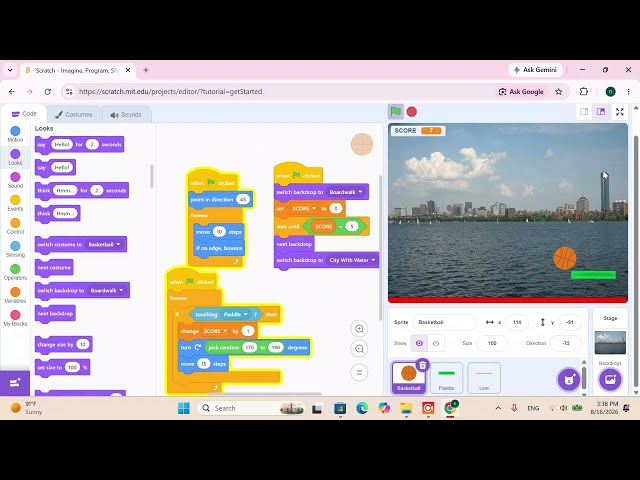Select the Basketball sprite thumbnail

(x=409, y=378)
